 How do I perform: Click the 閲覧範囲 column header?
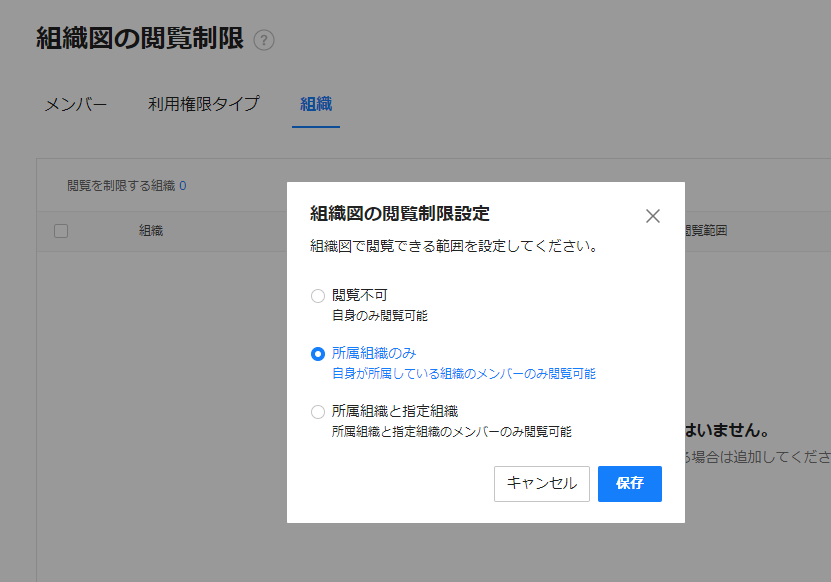pos(705,231)
